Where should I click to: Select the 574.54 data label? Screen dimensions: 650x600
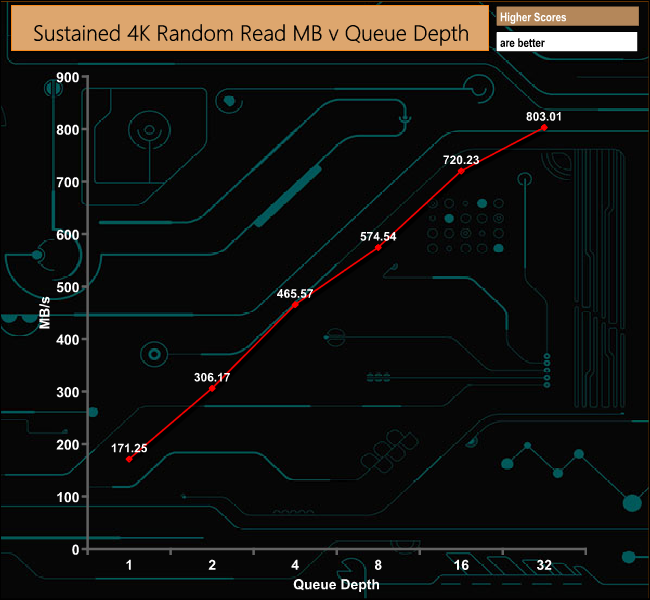click(378, 236)
